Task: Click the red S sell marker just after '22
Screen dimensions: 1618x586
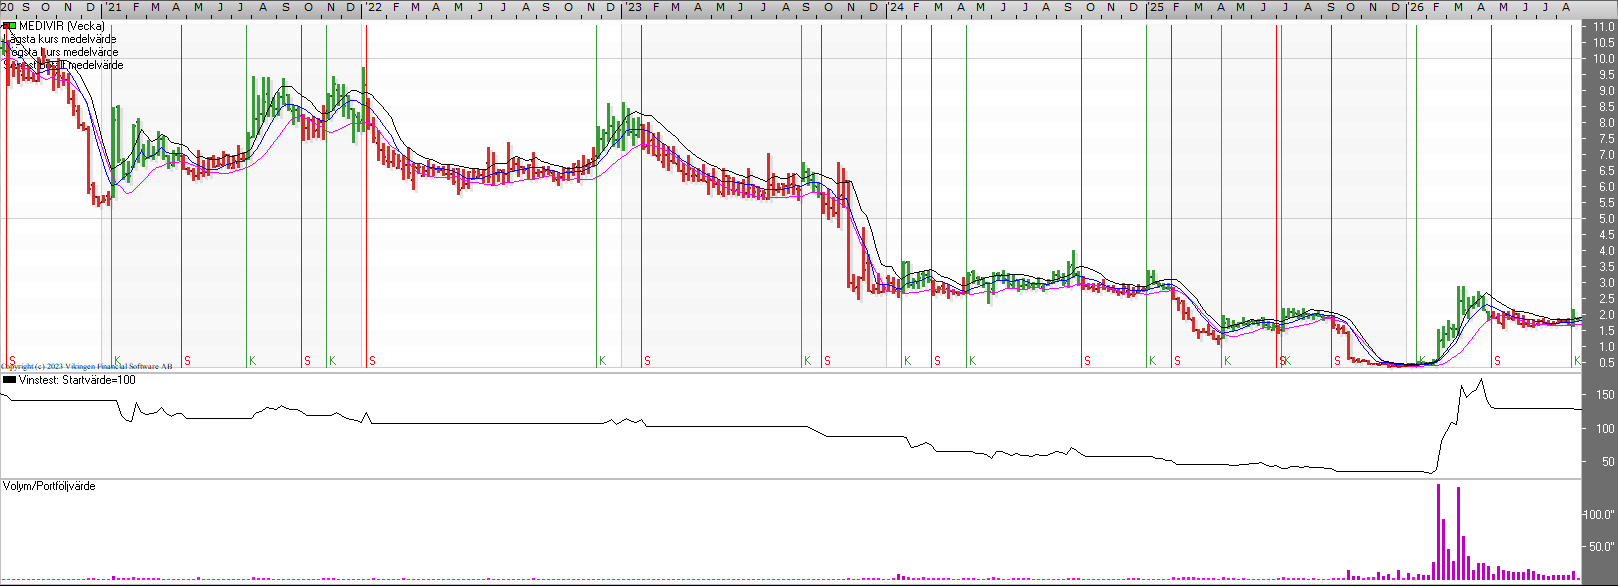Action: [x=372, y=361]
